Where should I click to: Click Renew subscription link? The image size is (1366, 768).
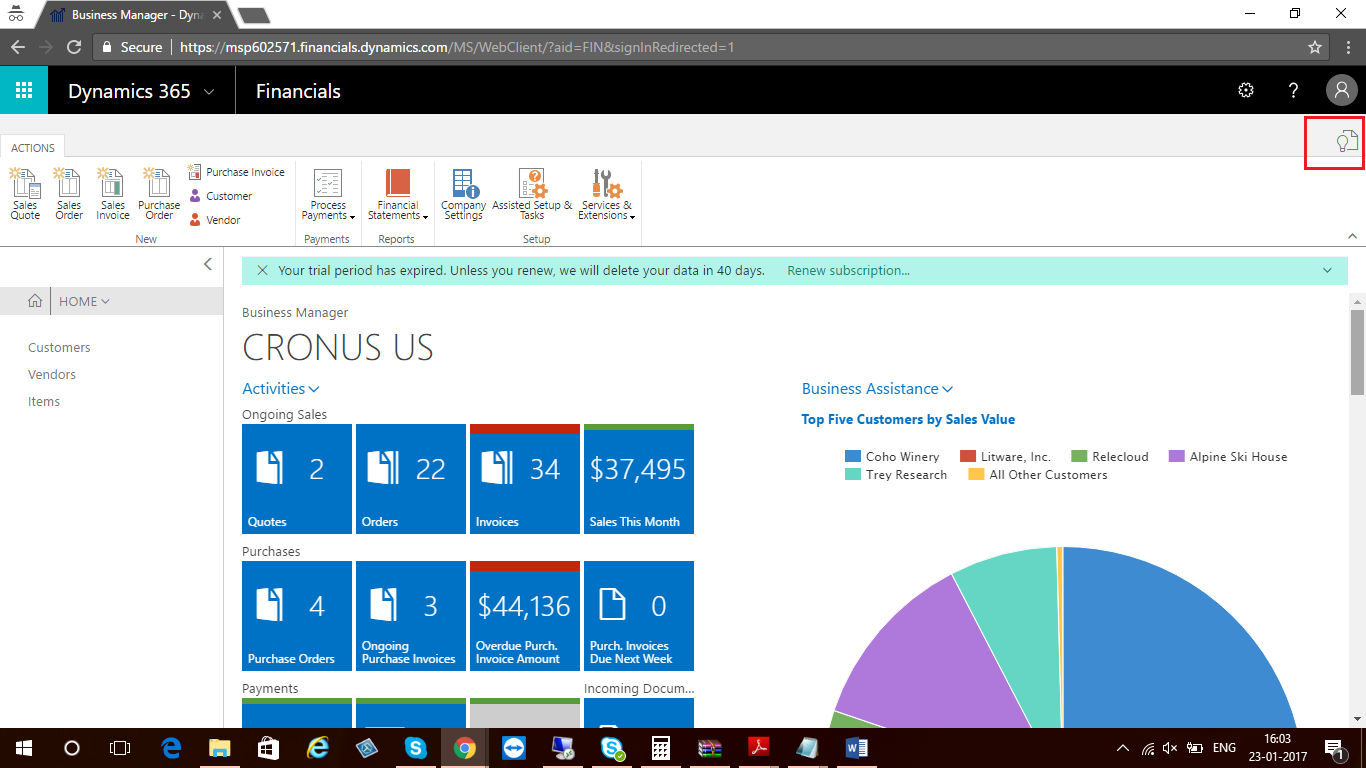pos(848,270)
